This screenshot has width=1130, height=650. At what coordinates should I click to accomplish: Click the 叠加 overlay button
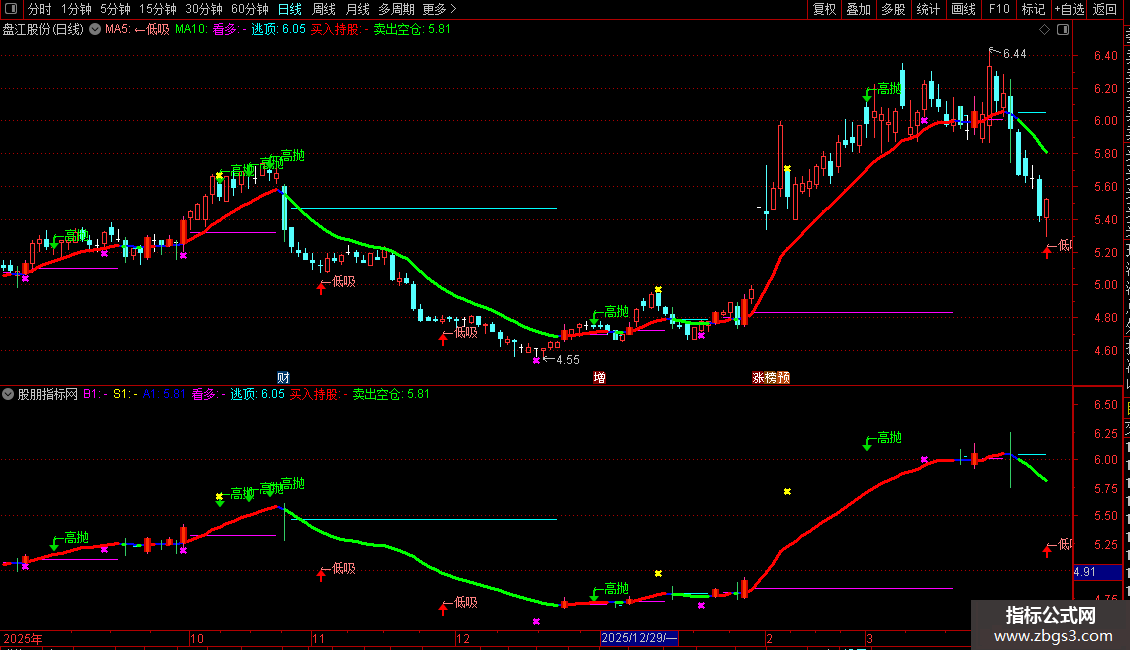(x=858, y=9)
